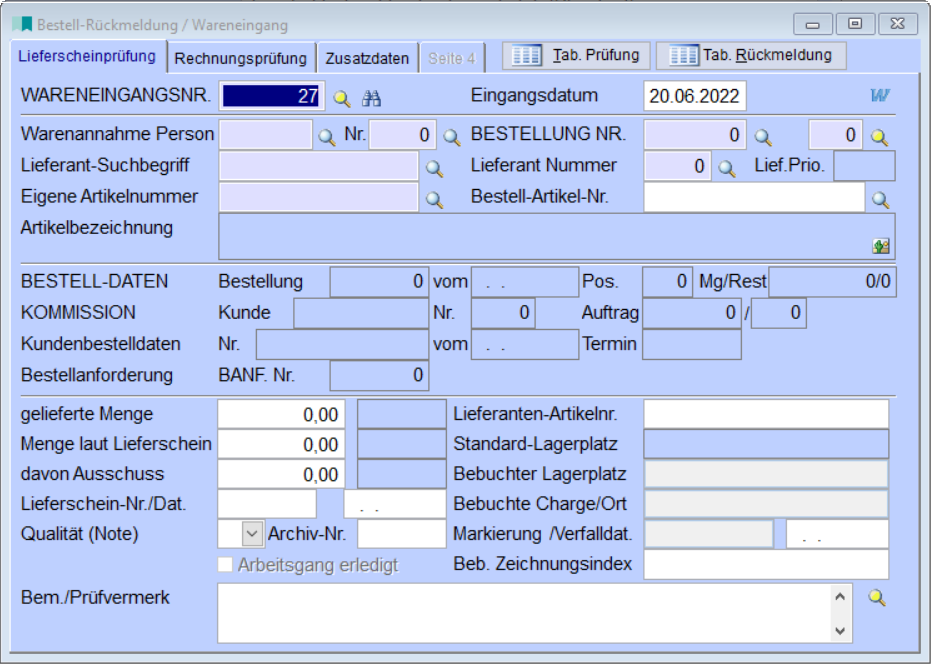Open search for Eigene Artikelnummer
The height and width of the screenshot is (664, 931).
point(434,199)
